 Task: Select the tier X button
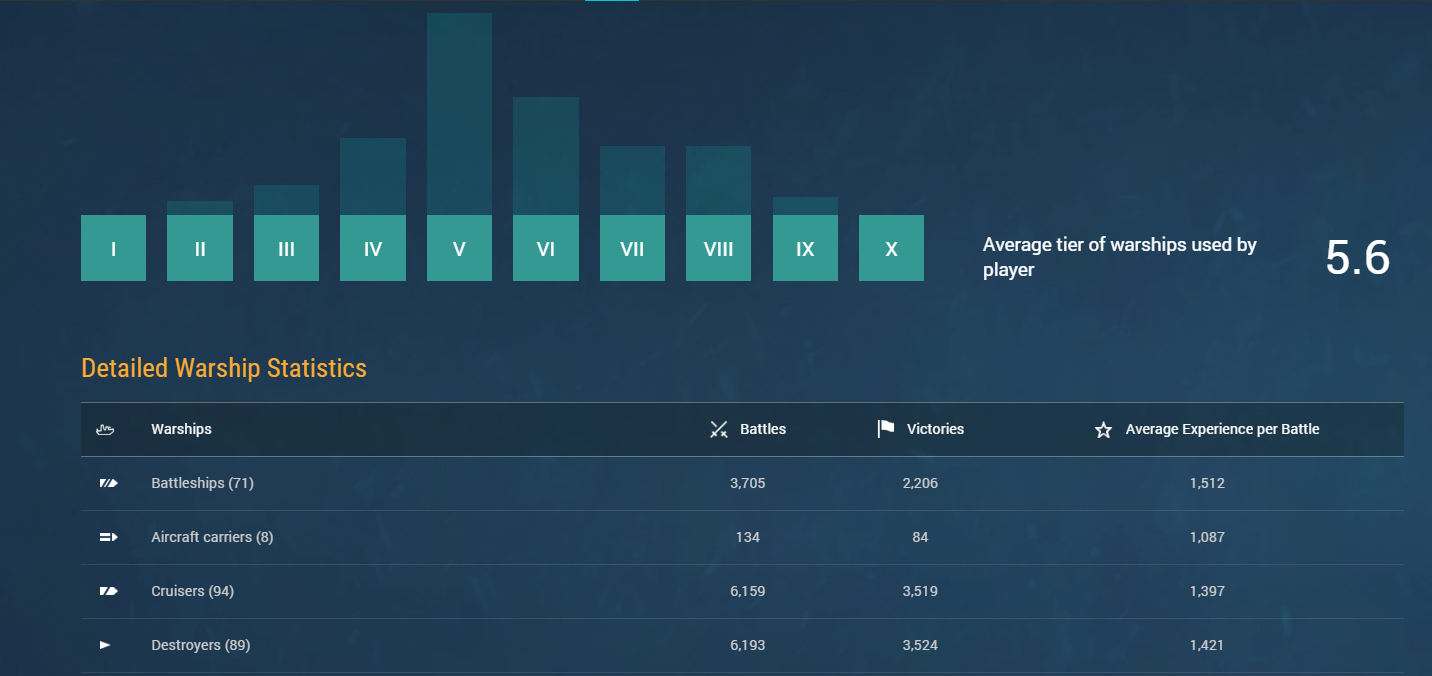coord(891,248)
